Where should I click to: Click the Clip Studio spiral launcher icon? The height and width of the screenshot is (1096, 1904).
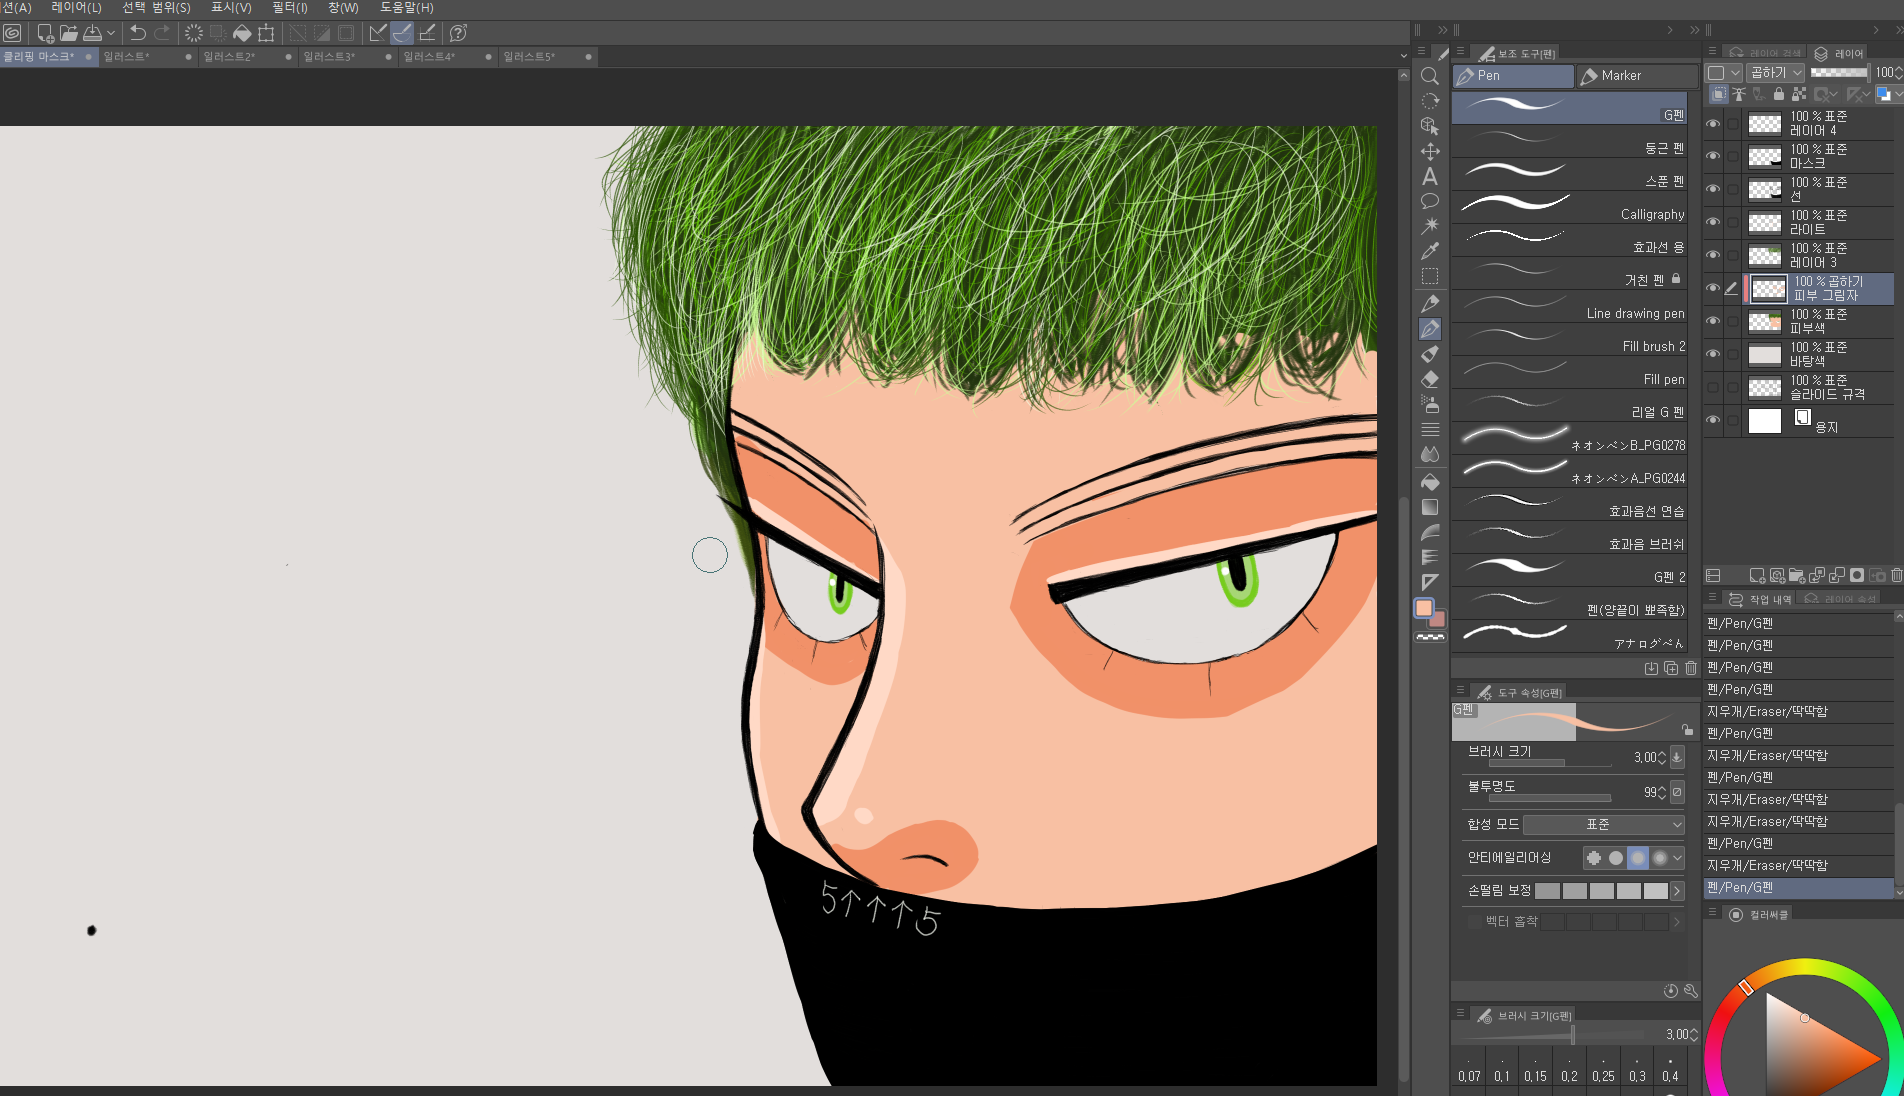12,33
